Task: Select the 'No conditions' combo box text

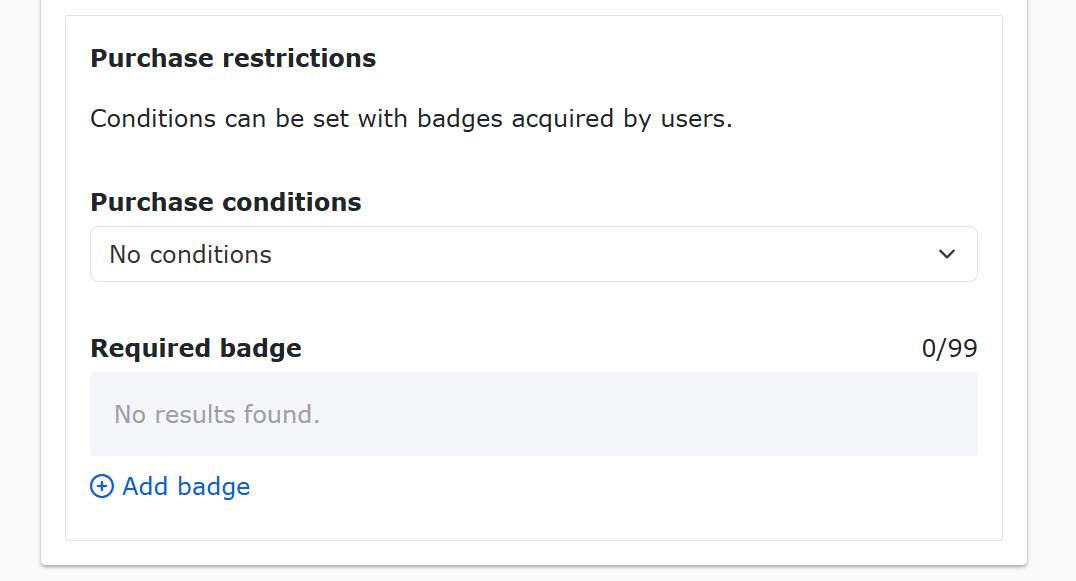Action: pos(190,255)
